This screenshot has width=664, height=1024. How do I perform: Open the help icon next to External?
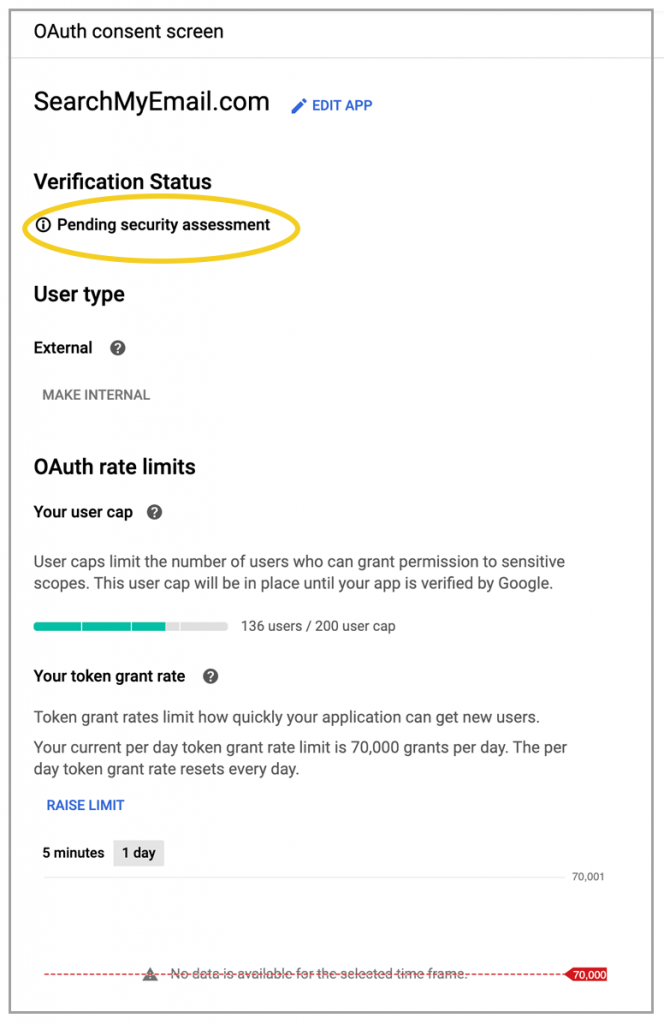pyautogui.click(x=117, y=348)
